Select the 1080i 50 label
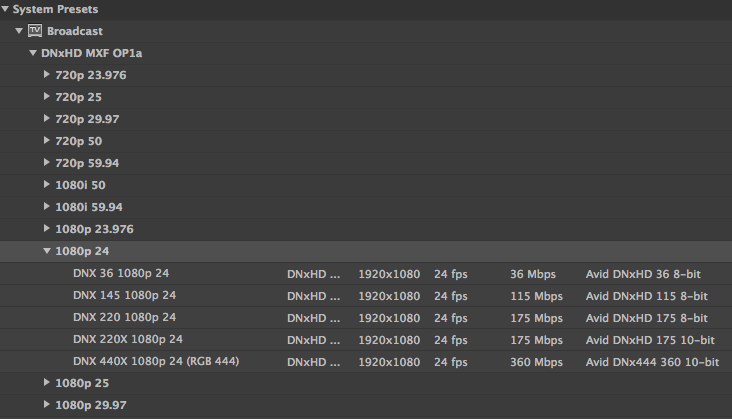Screen dimensions: 732x419 click(80, 185)
